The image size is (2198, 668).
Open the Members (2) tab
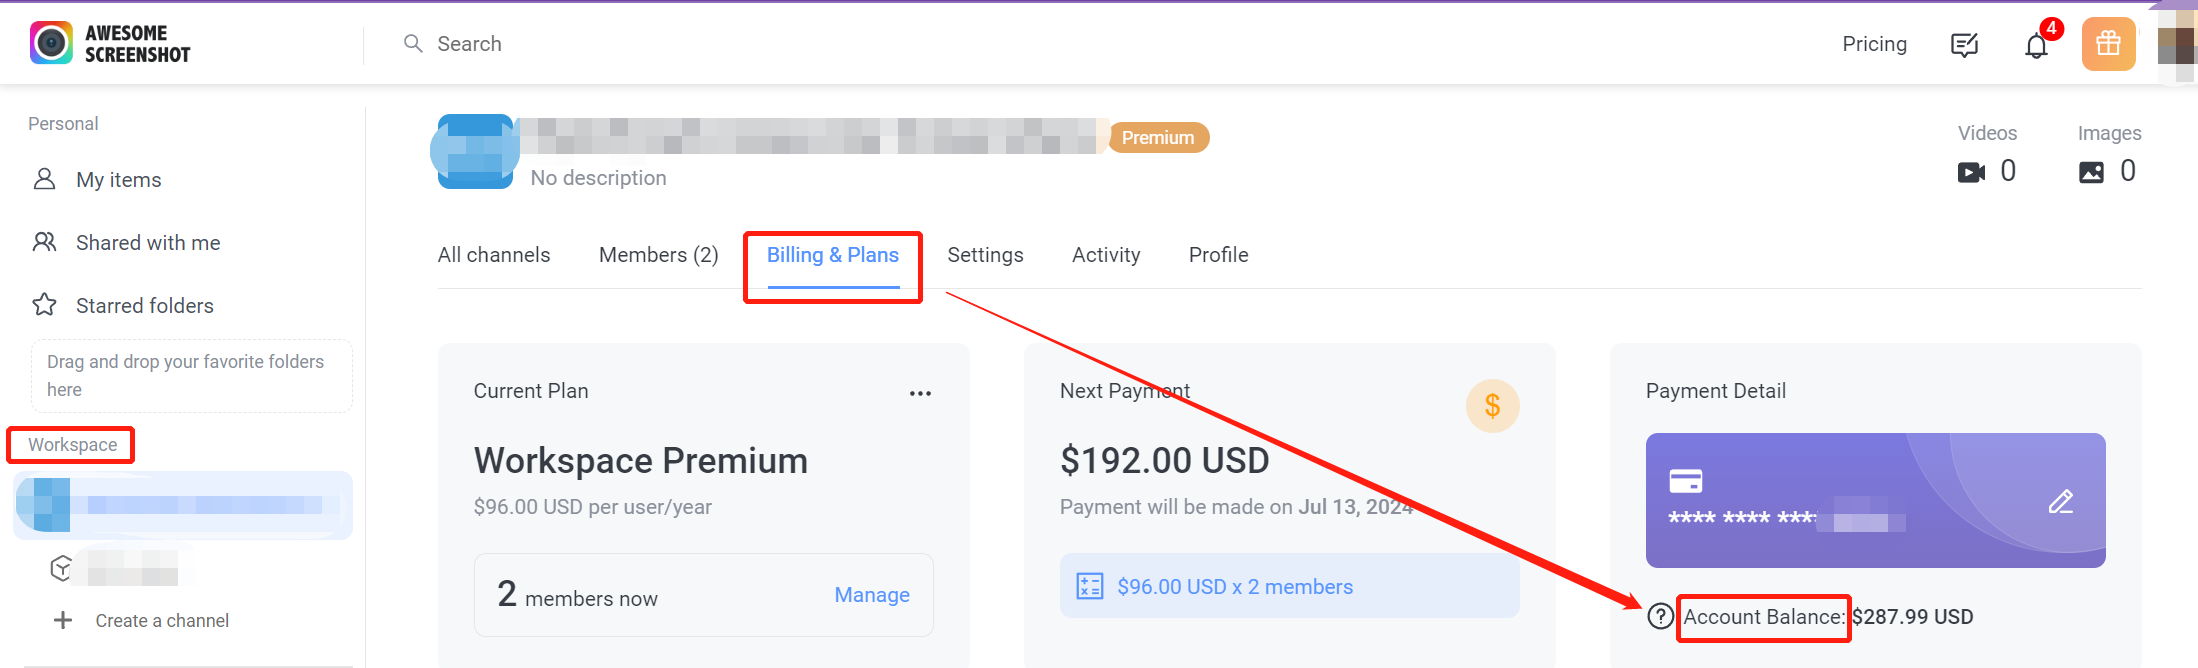(x=658, y=255)
